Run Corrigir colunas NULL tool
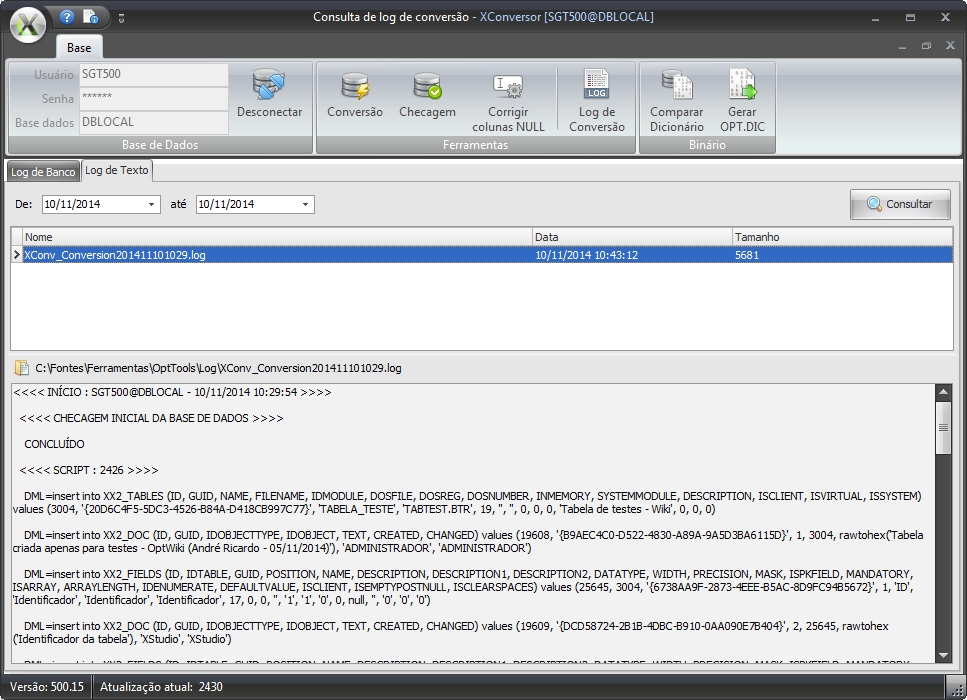Viewport: 967px width, 700px height. point(508,88)
